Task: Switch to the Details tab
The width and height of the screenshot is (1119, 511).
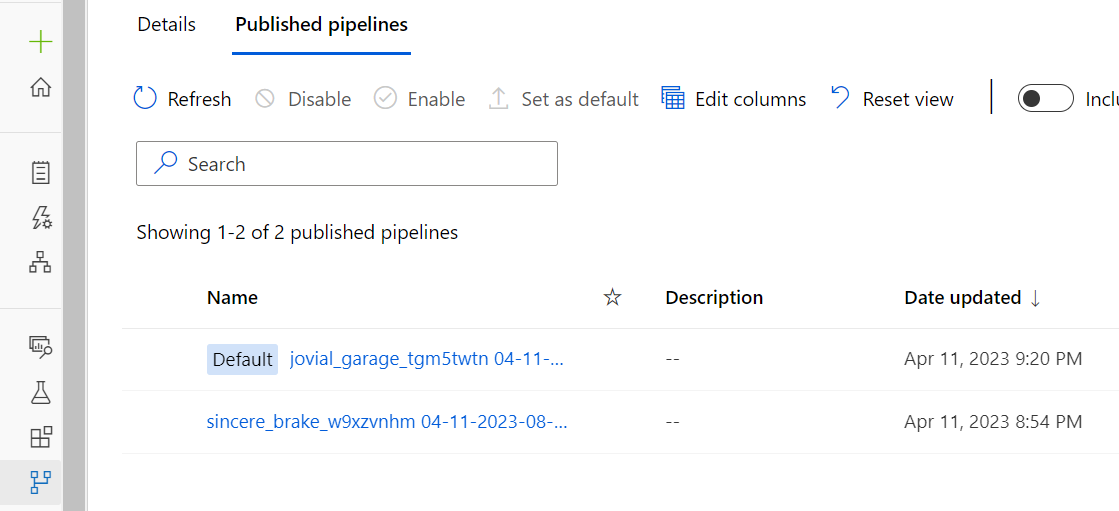Action: click(166, 24)
